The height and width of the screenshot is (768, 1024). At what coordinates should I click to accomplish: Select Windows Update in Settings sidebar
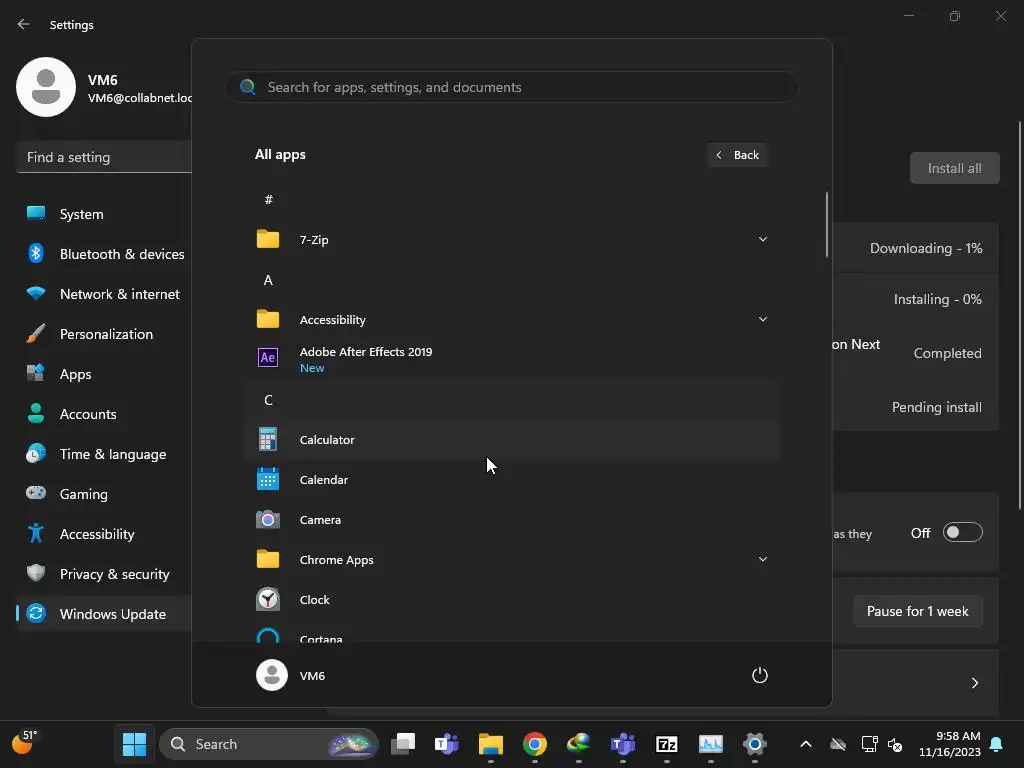click(x=104, y=614)
